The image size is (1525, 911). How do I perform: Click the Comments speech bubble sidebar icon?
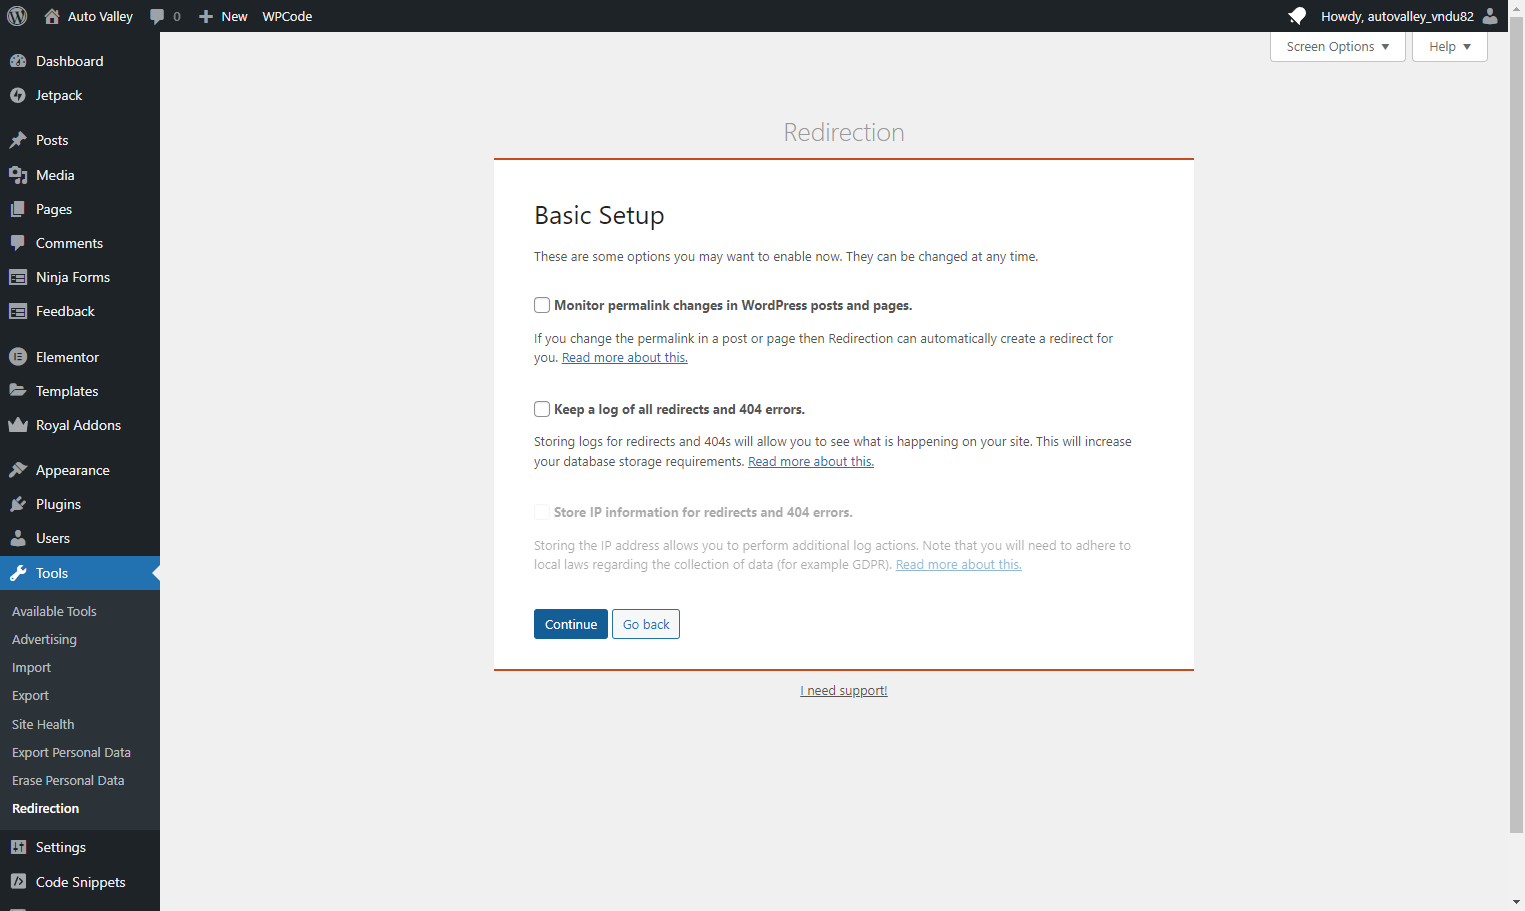18,243
